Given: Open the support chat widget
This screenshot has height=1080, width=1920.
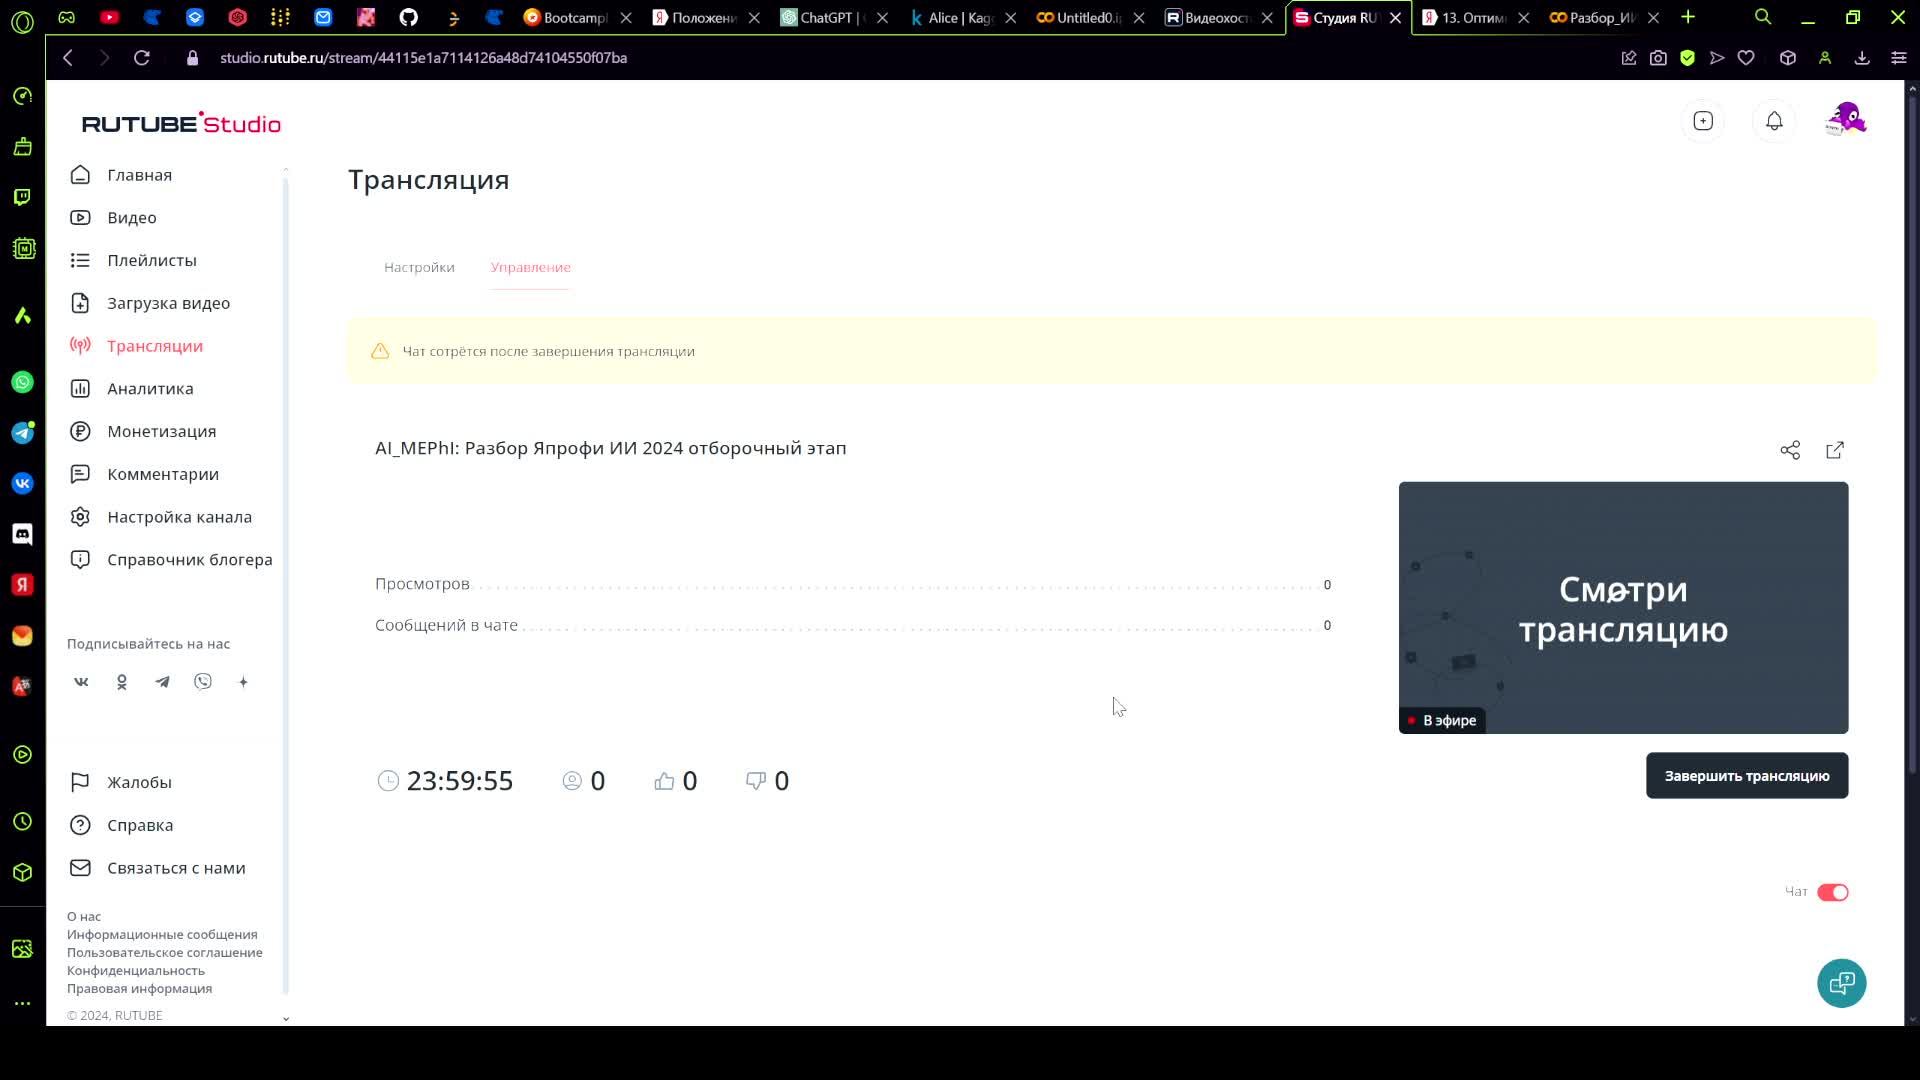Looking at the screenshot, I should click(1841, 983).
